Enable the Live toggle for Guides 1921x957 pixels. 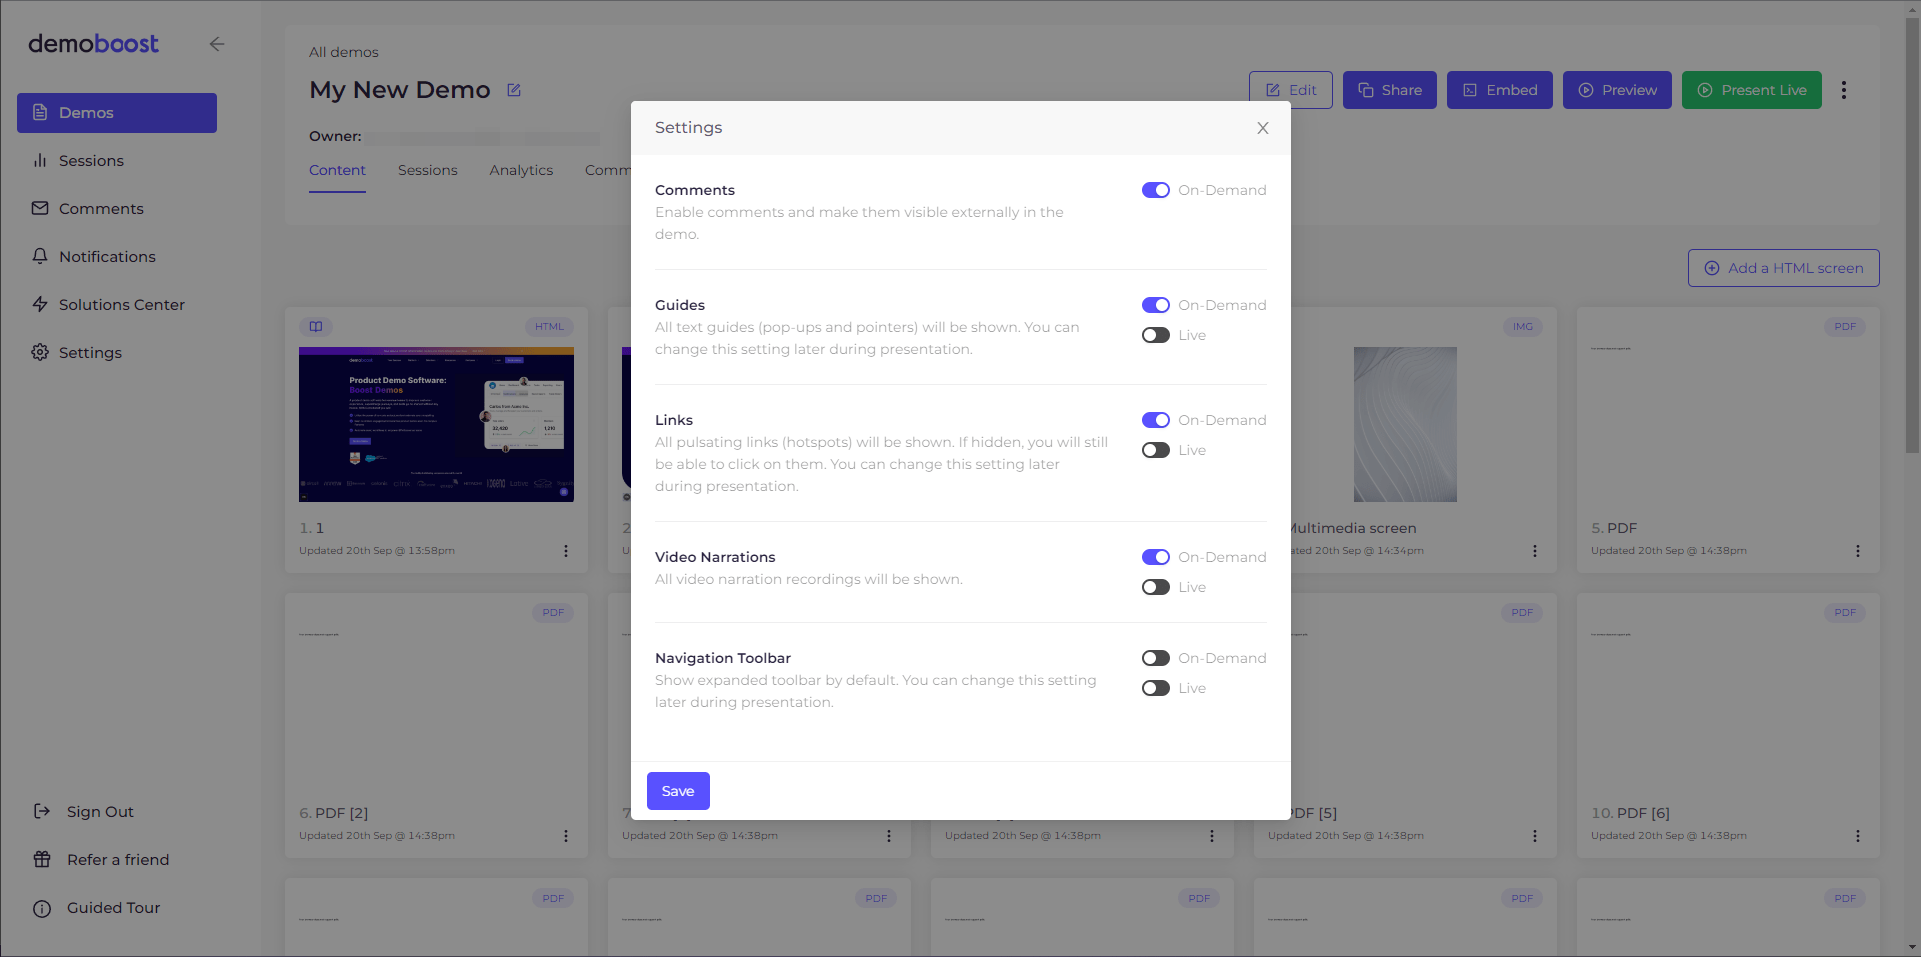point(1156,335)
